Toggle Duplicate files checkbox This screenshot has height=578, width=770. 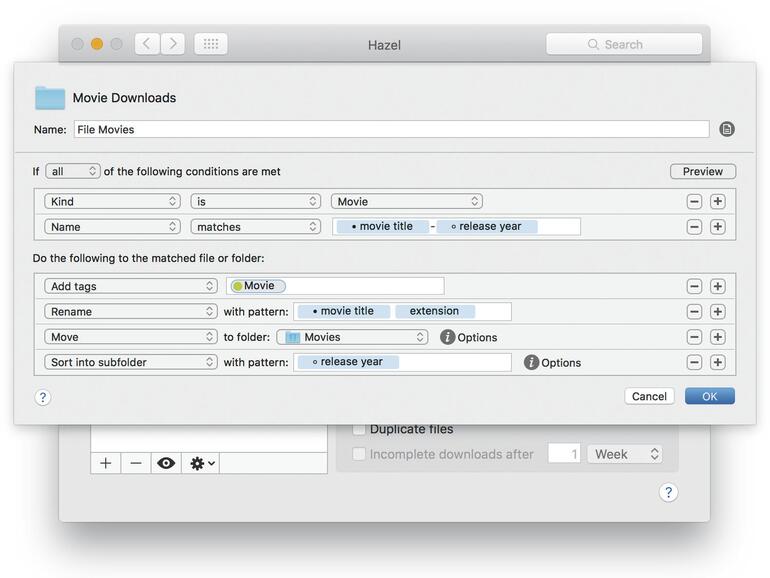[x=359, y=429]
